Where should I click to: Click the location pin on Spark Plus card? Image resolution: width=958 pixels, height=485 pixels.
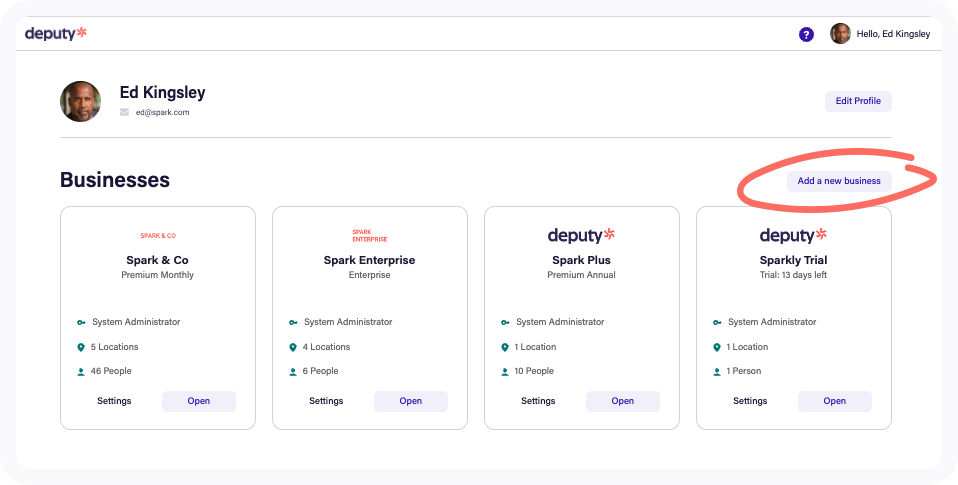[x=505, y=347]
